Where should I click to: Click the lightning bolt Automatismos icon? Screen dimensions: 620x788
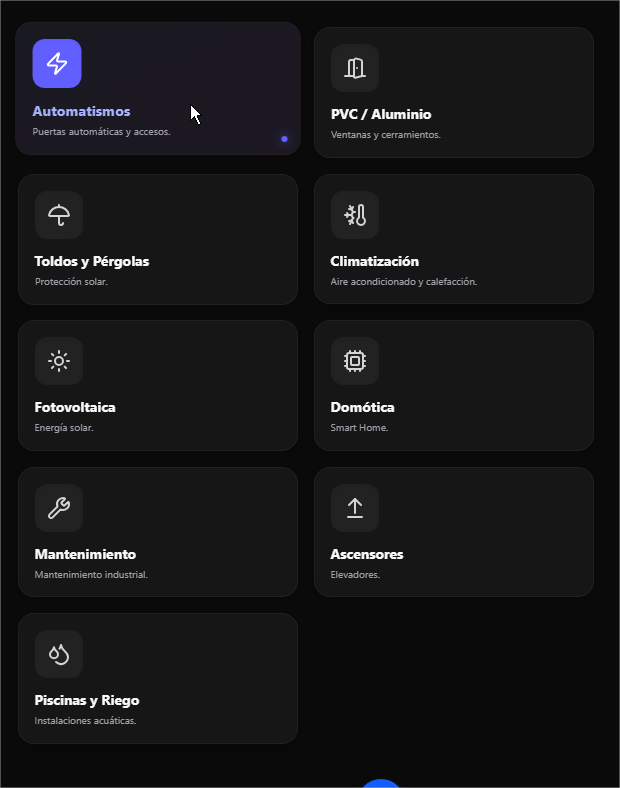coord(57,64)
